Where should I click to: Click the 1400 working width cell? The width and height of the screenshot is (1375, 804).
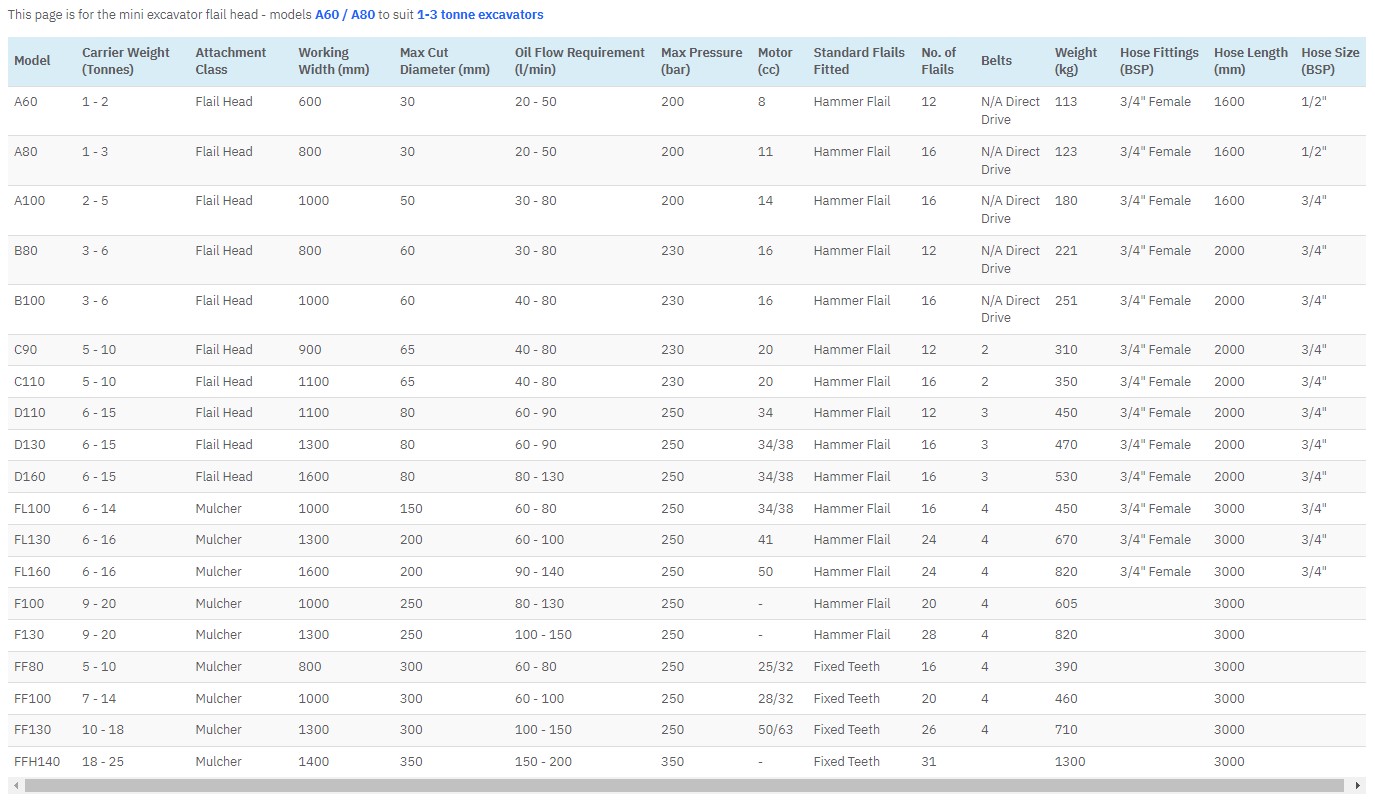(x=314, y=762)
